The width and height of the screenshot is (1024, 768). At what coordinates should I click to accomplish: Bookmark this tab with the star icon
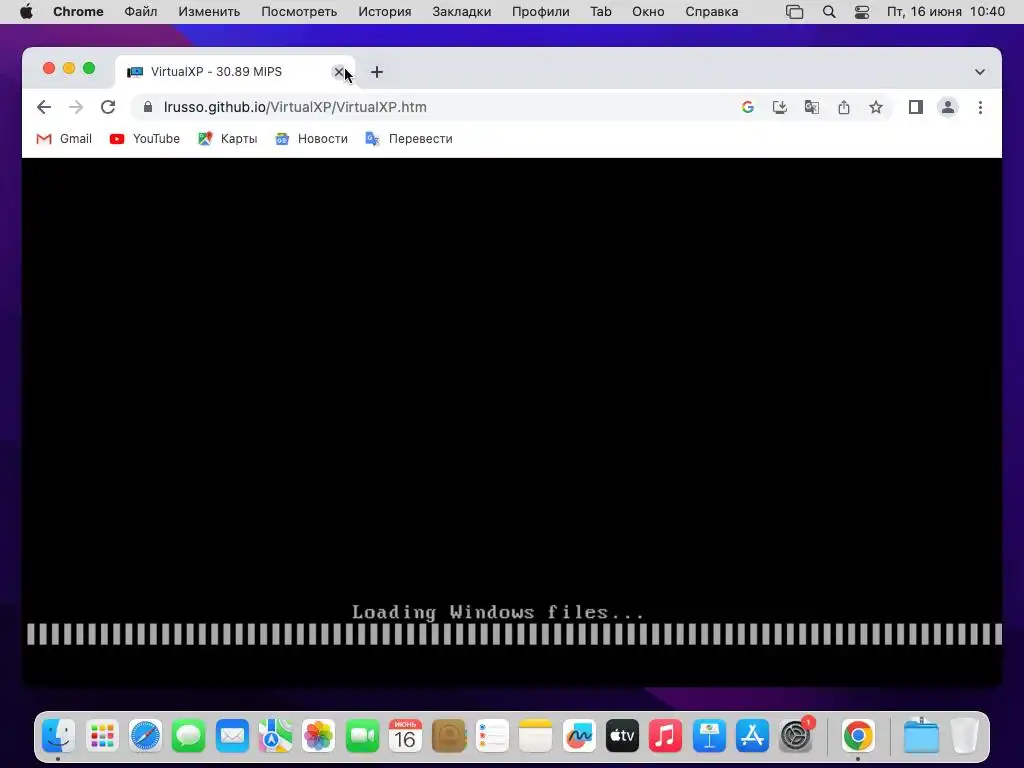(876, 107)
